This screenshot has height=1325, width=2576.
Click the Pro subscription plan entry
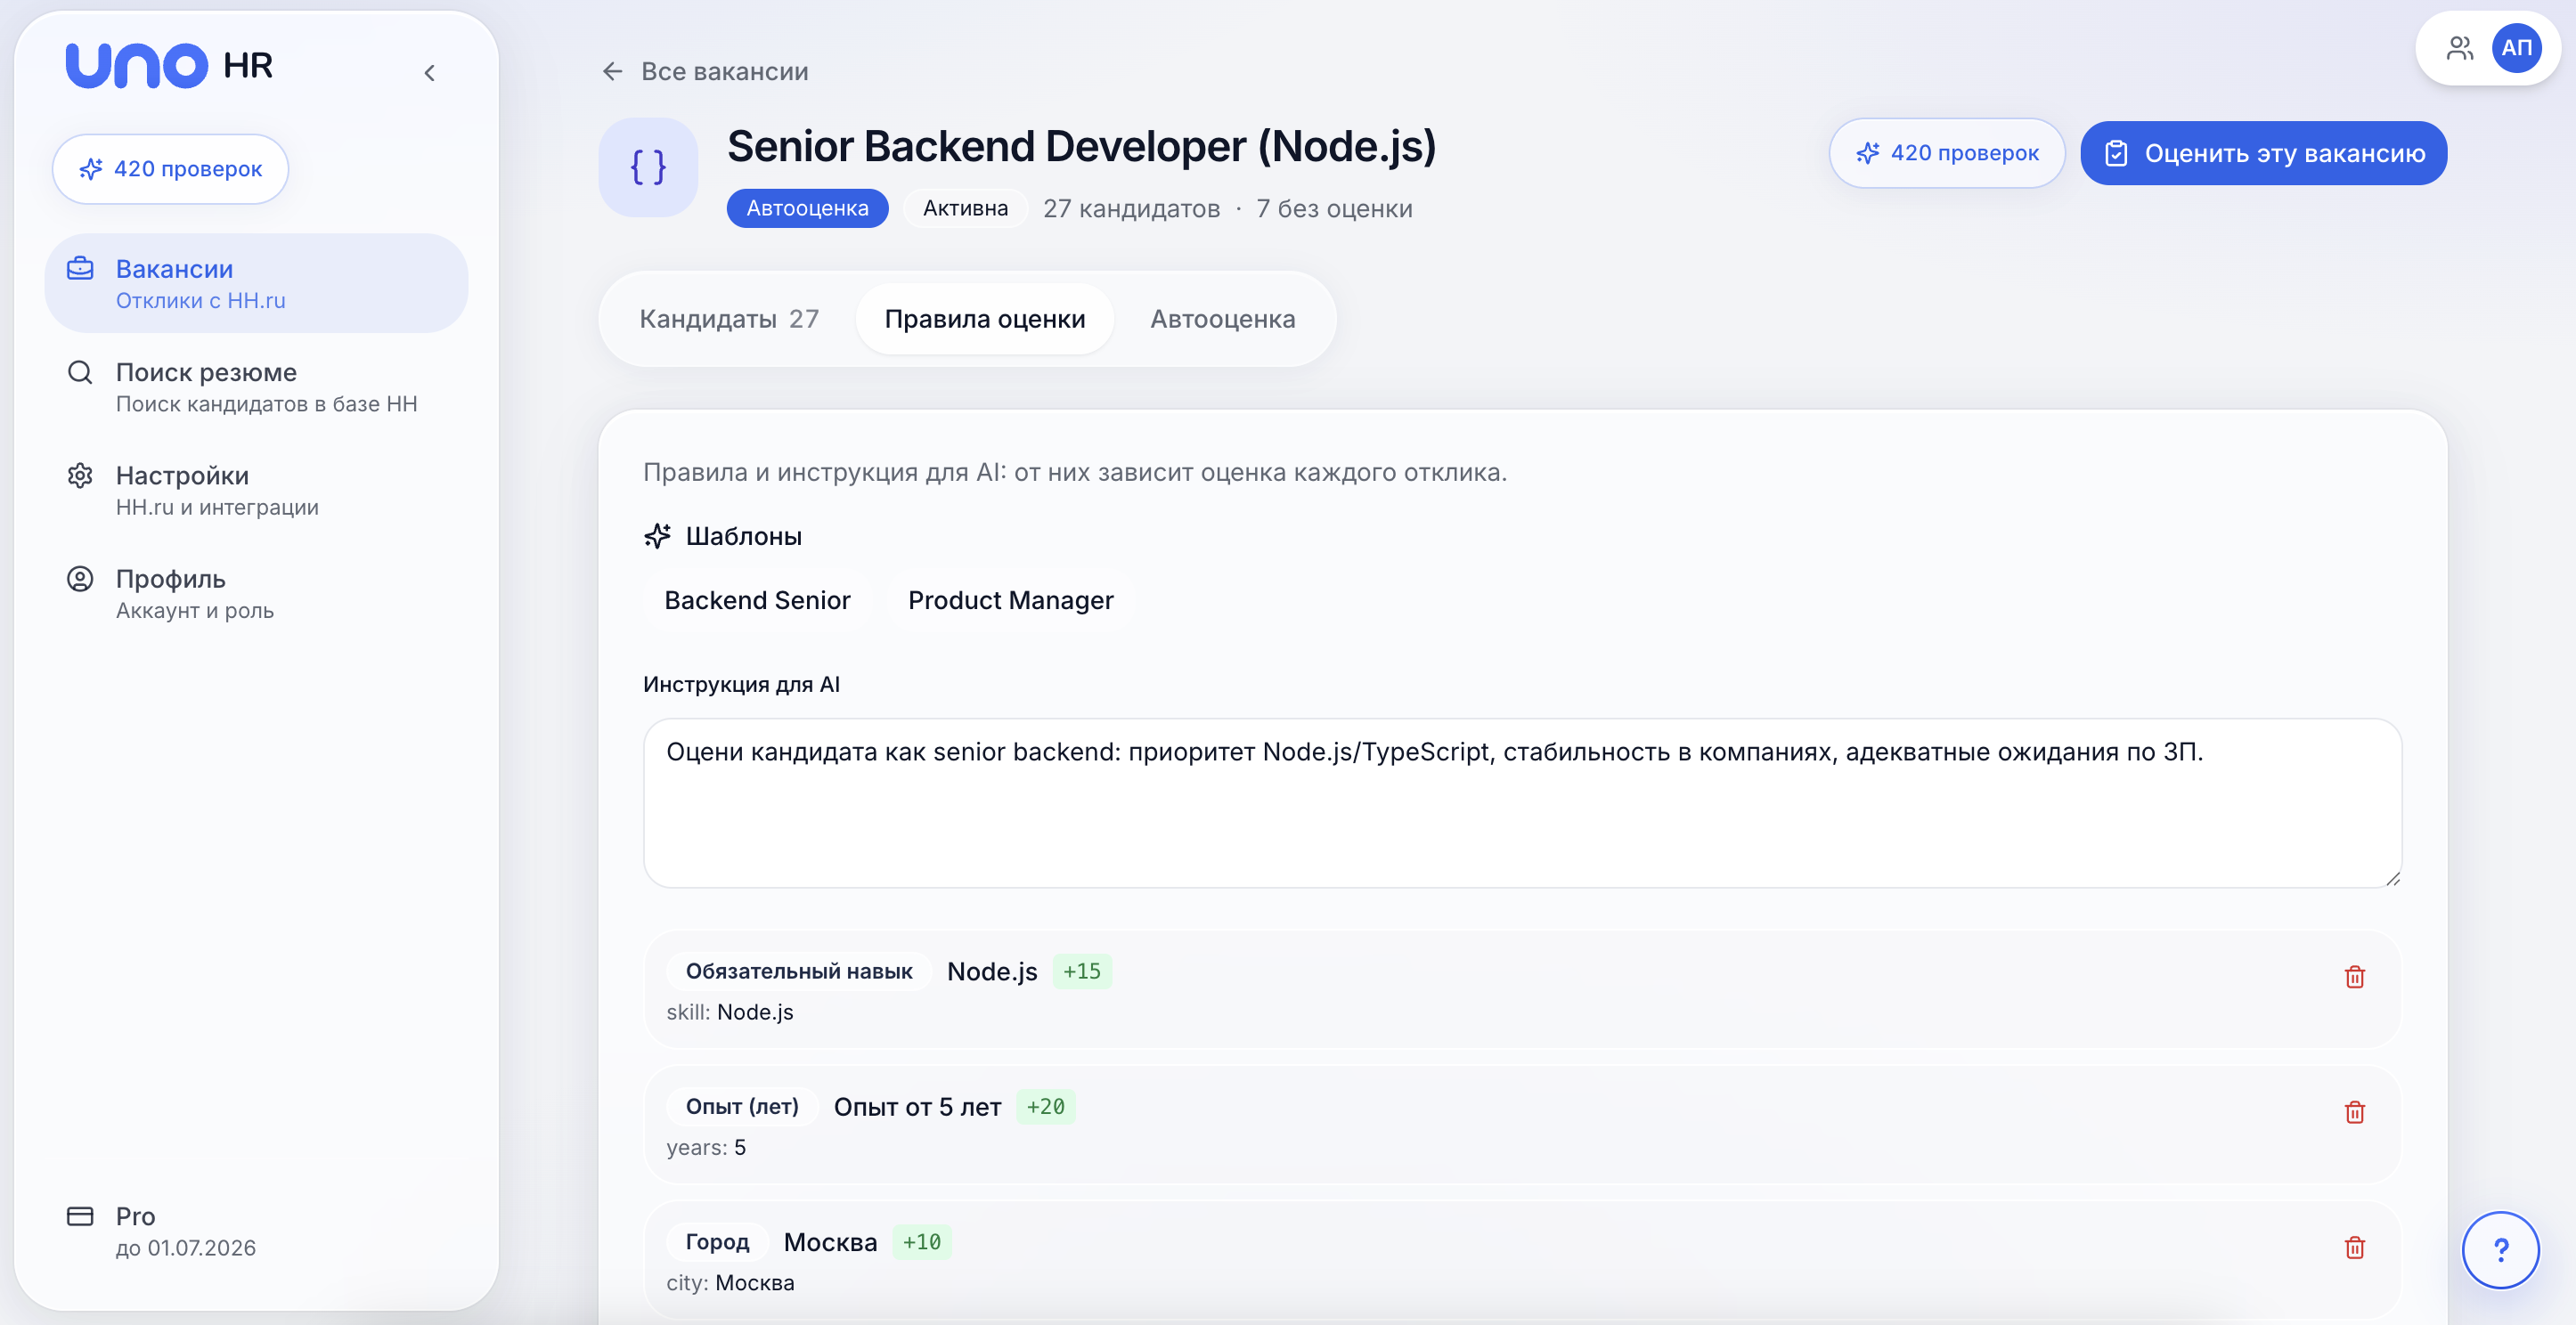coord(160,1231)
